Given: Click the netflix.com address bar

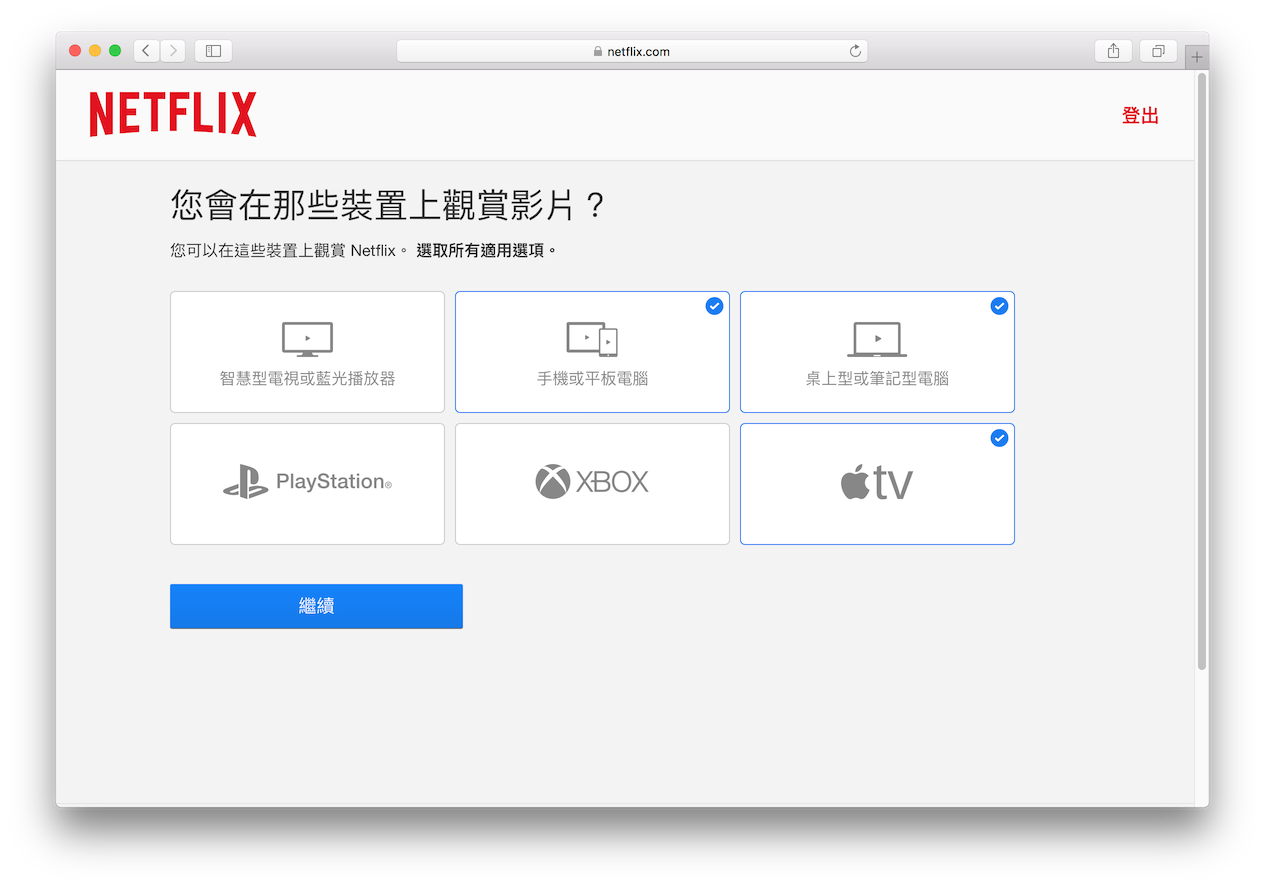Looking at the screenshot, I should [x=632, y=51].
